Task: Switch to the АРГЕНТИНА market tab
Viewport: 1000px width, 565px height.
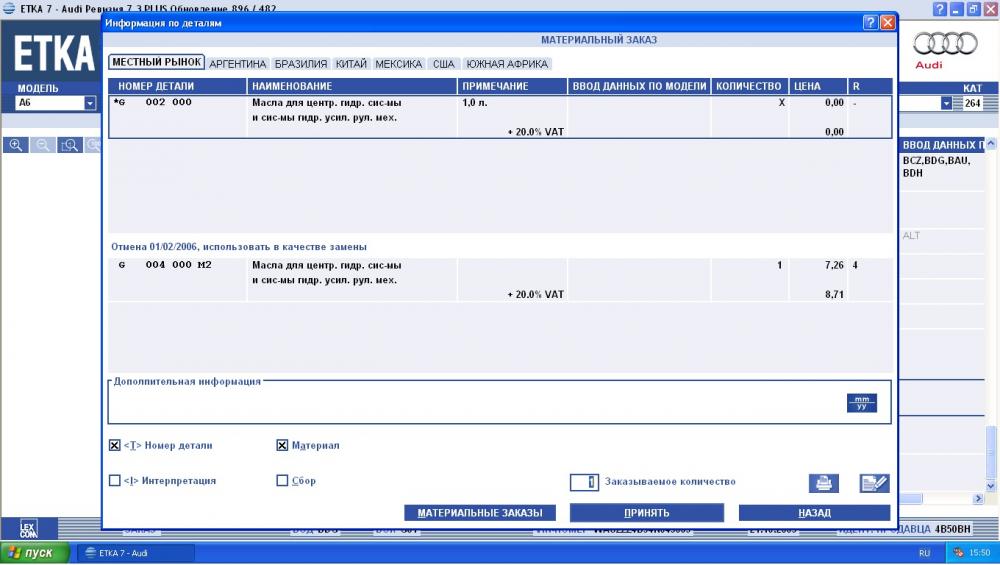Action: (x=237, y=64)
